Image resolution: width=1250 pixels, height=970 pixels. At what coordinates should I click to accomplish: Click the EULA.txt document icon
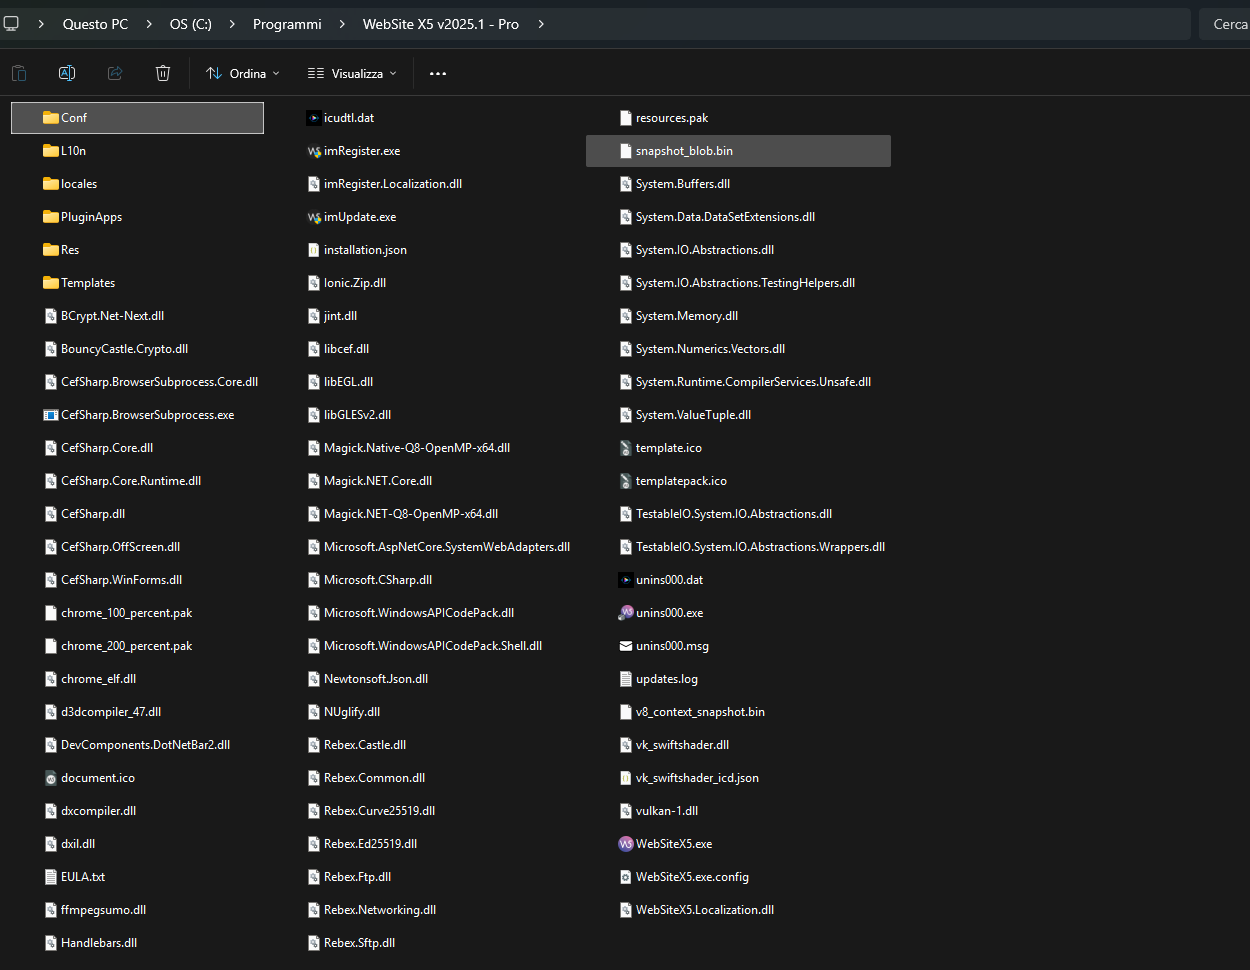pos(51,877)
